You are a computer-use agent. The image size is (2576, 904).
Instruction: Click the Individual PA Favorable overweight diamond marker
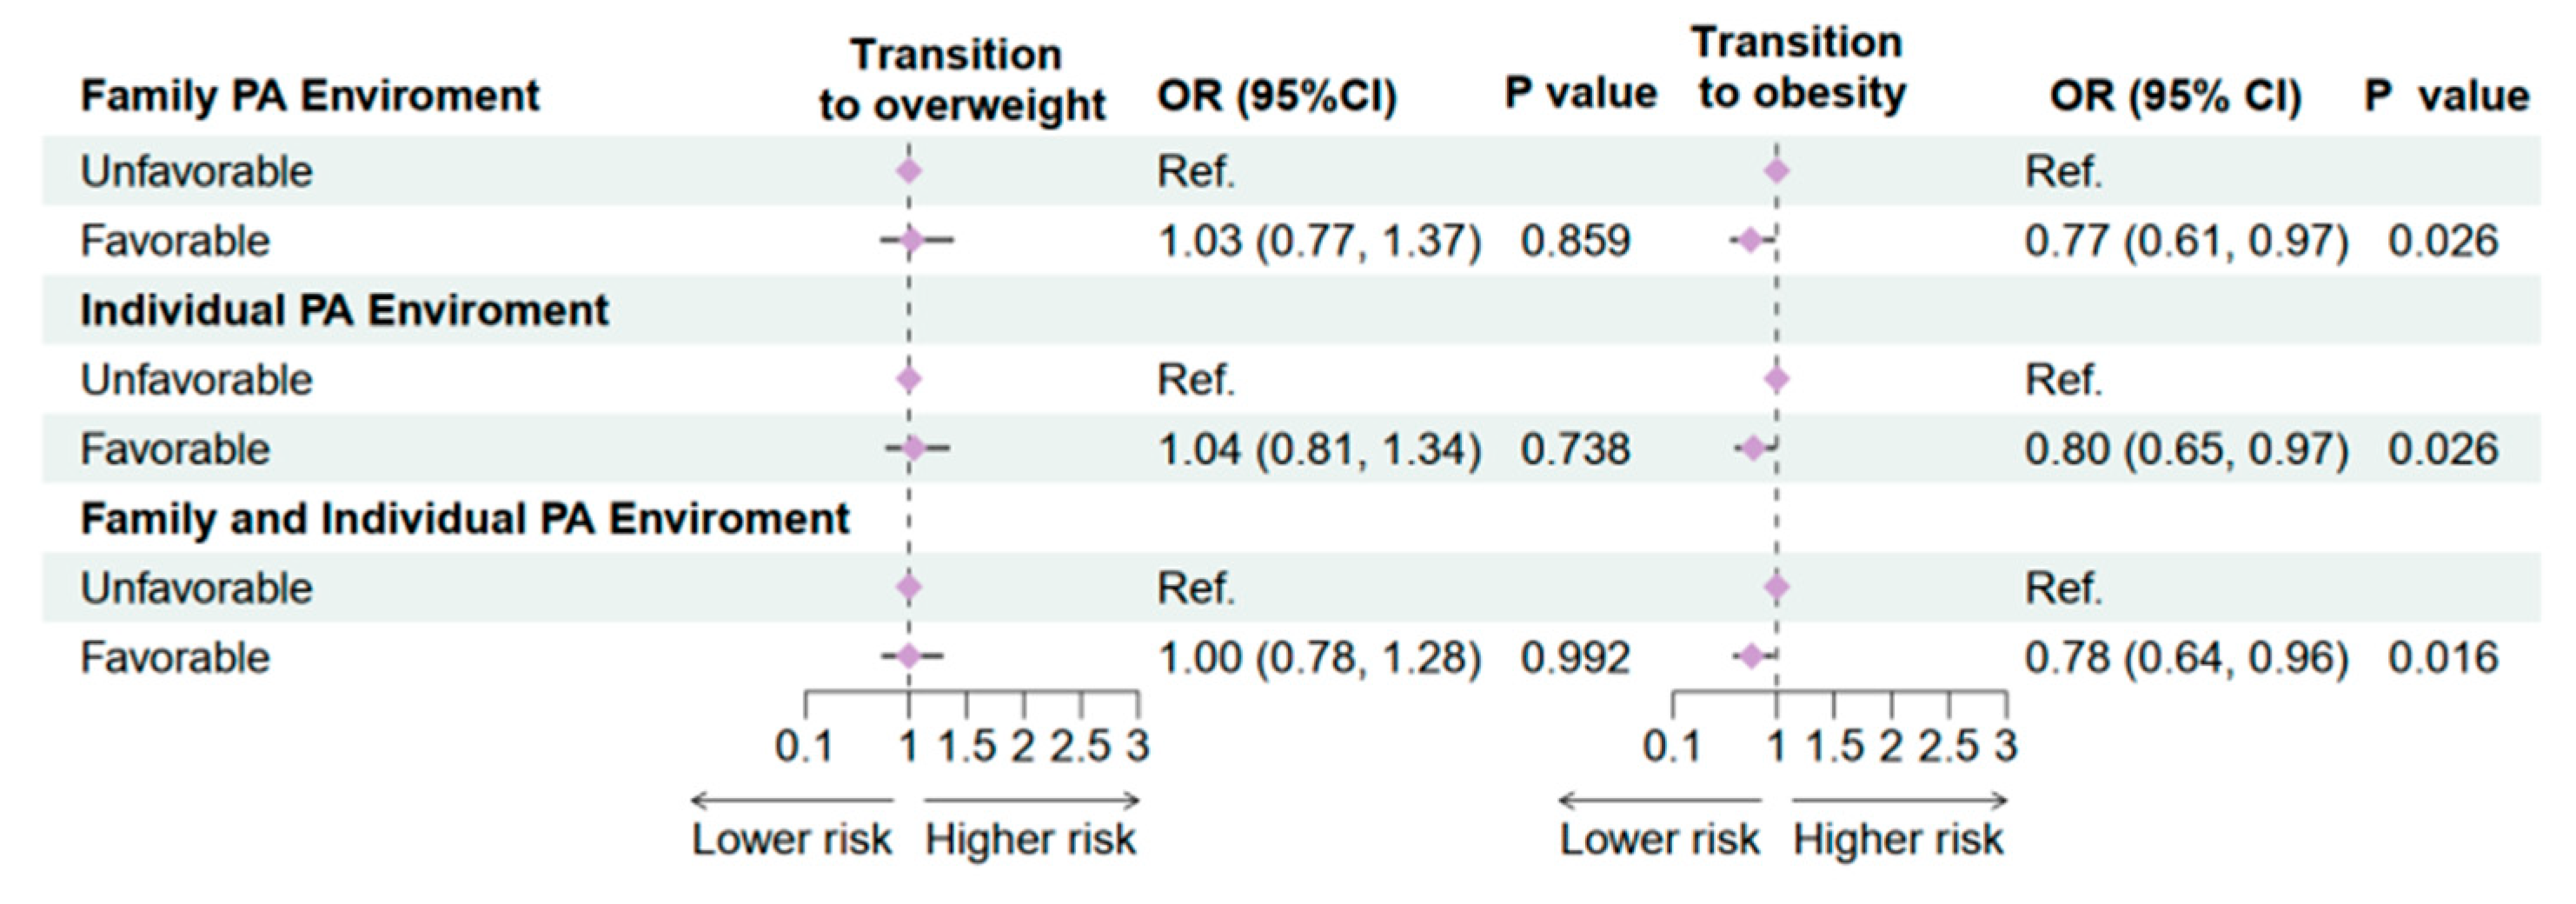click(914, 448)
